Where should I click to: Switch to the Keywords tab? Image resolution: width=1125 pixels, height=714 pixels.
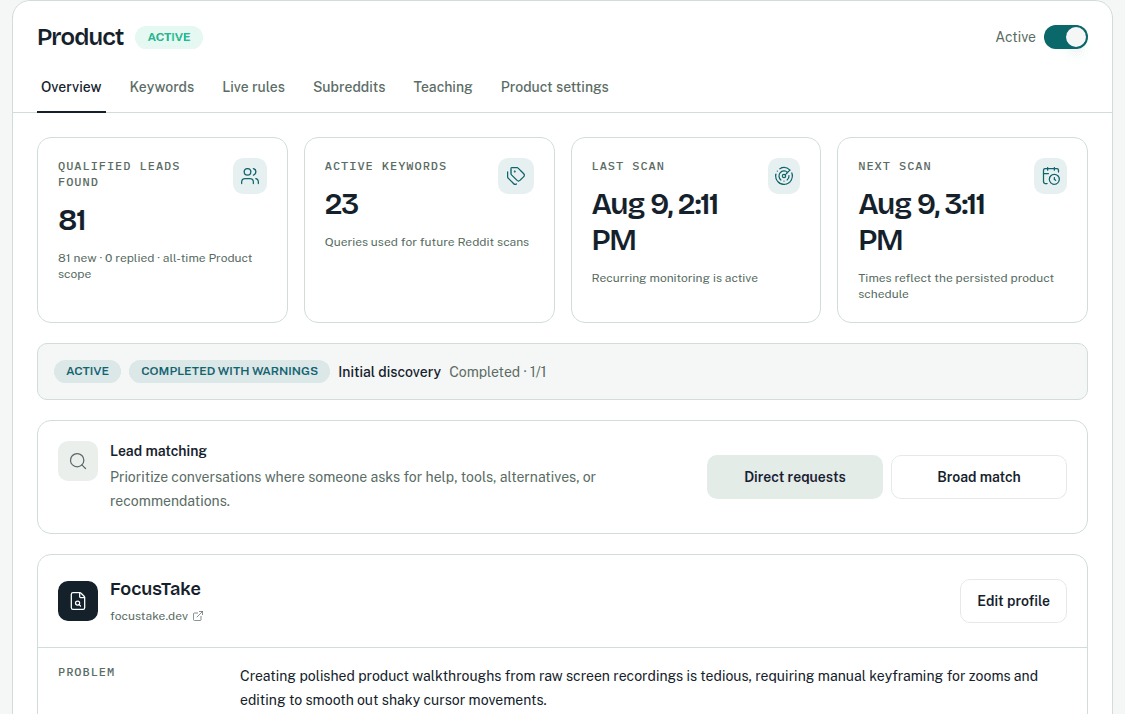(161, 87)
